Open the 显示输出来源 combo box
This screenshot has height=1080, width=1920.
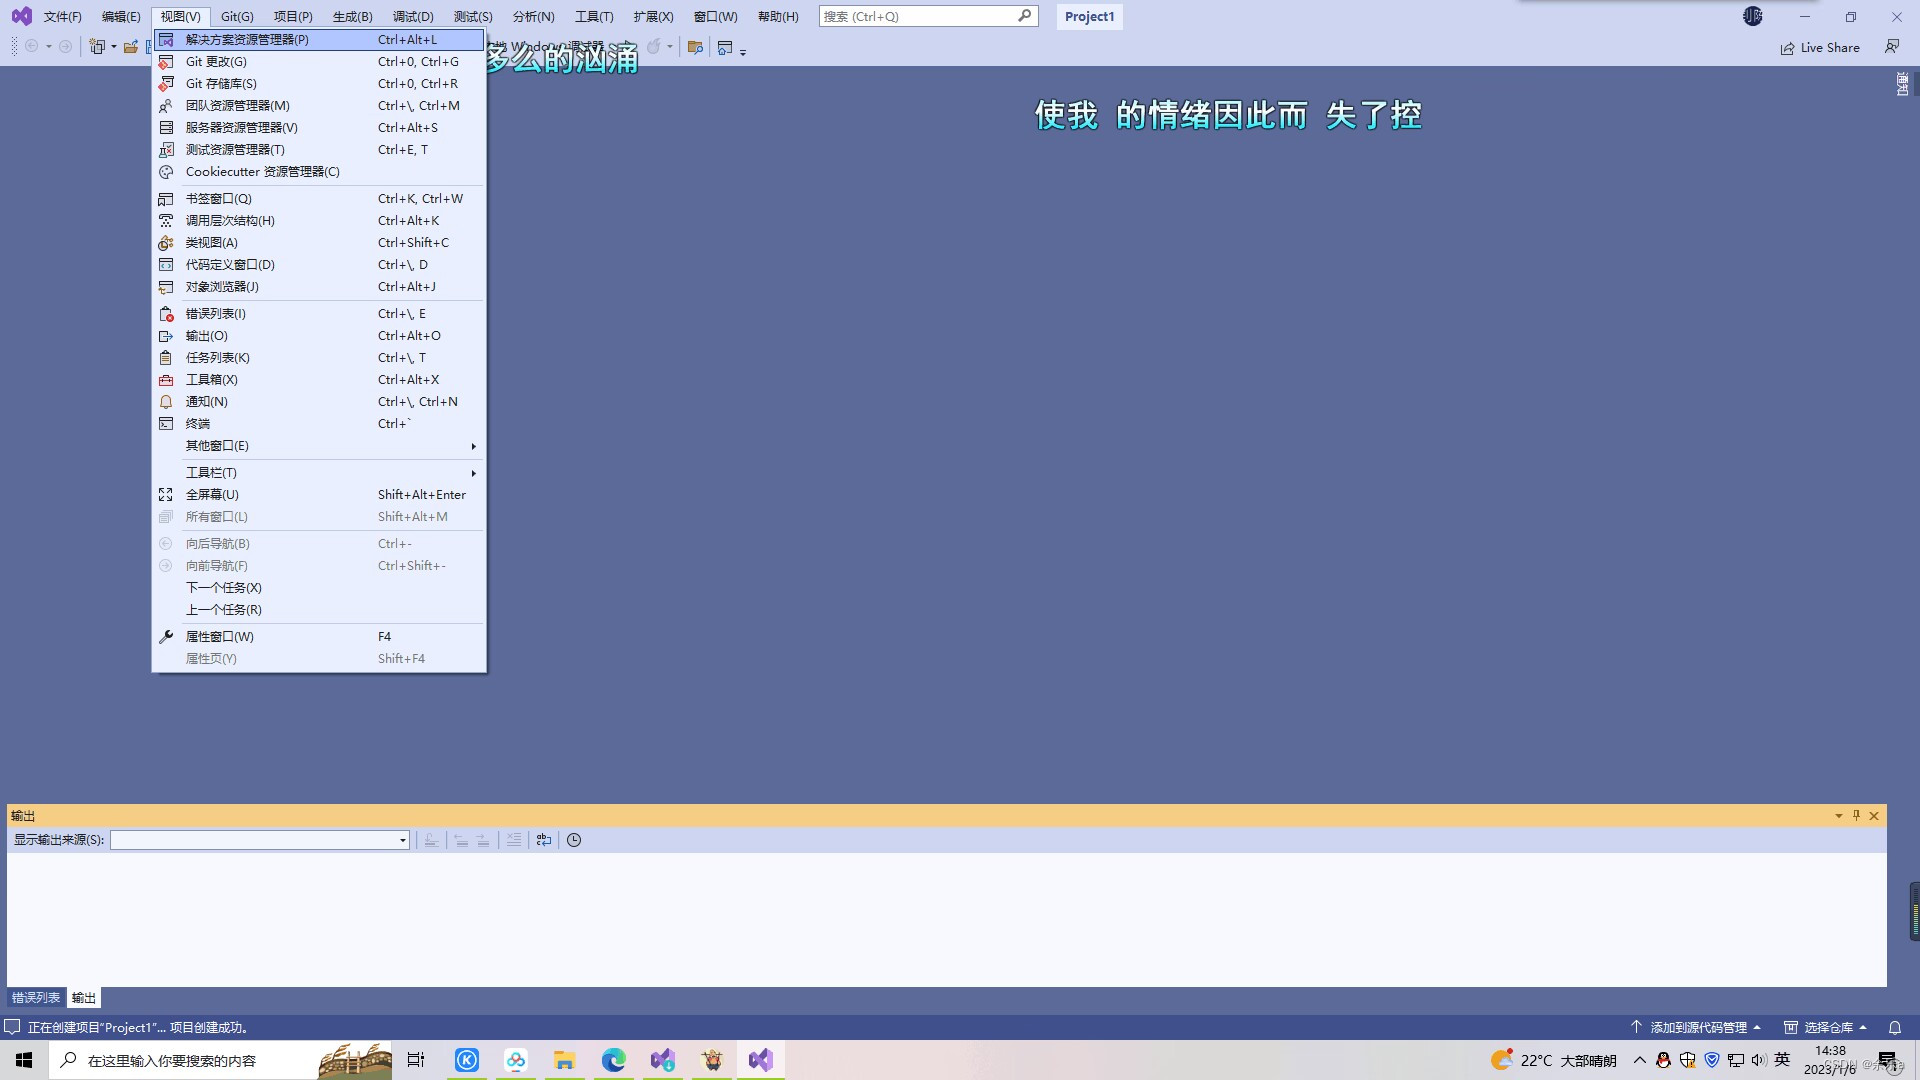pyautogui.click(x=260, y=840)
